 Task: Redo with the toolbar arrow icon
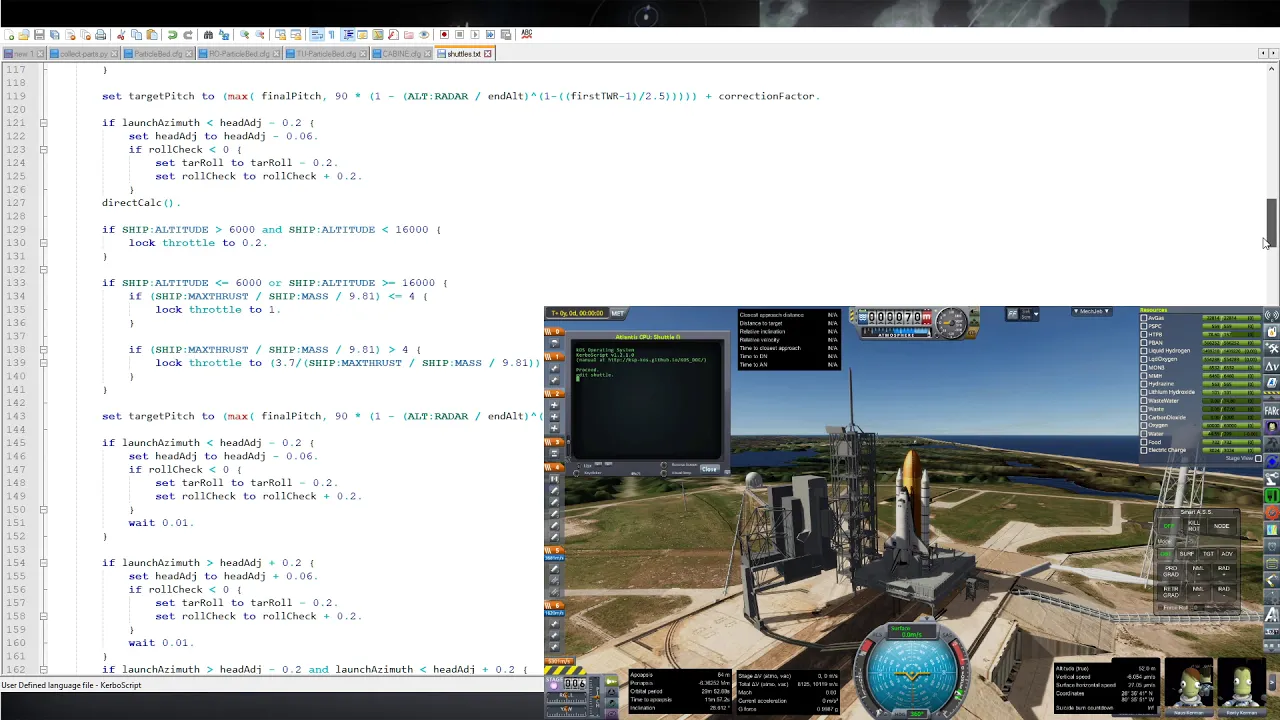[188, 34]
